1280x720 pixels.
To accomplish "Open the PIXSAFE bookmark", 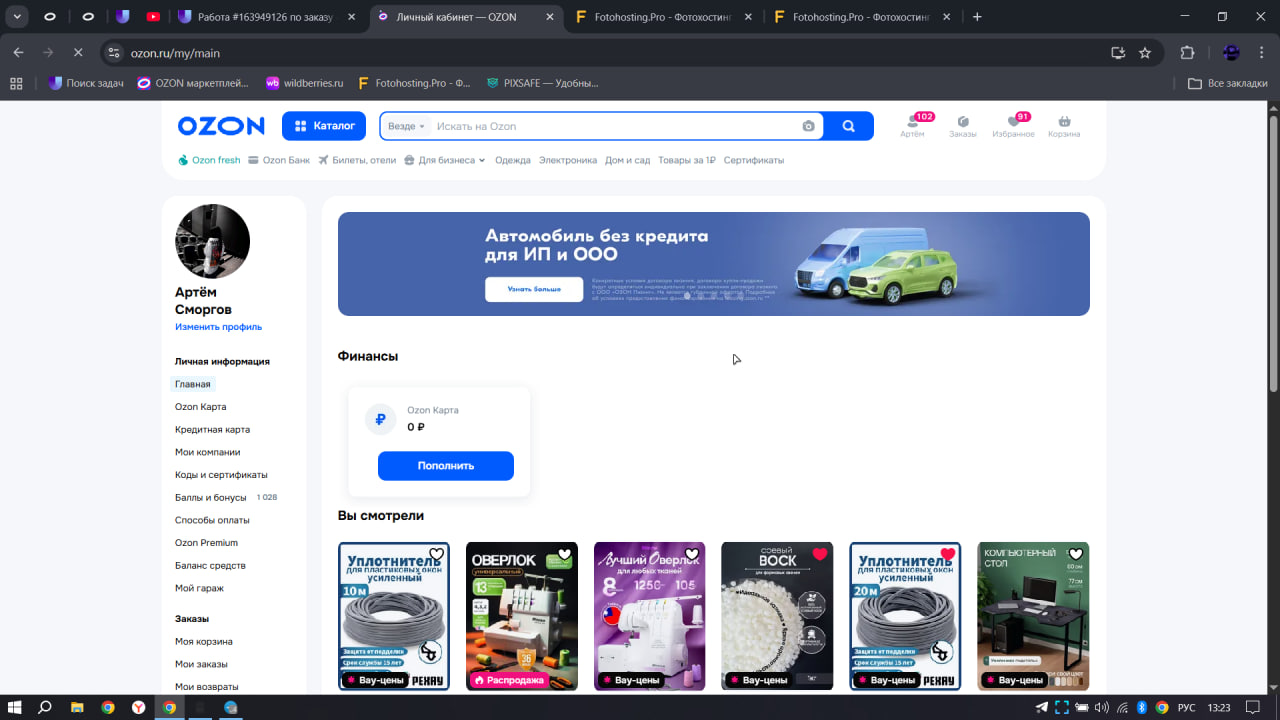I will pyautogui.click(x=542, y=83).
